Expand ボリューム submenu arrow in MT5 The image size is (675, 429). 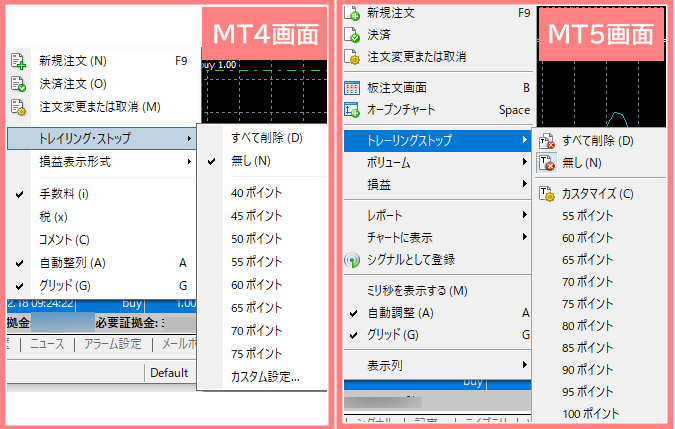(524, 162)
